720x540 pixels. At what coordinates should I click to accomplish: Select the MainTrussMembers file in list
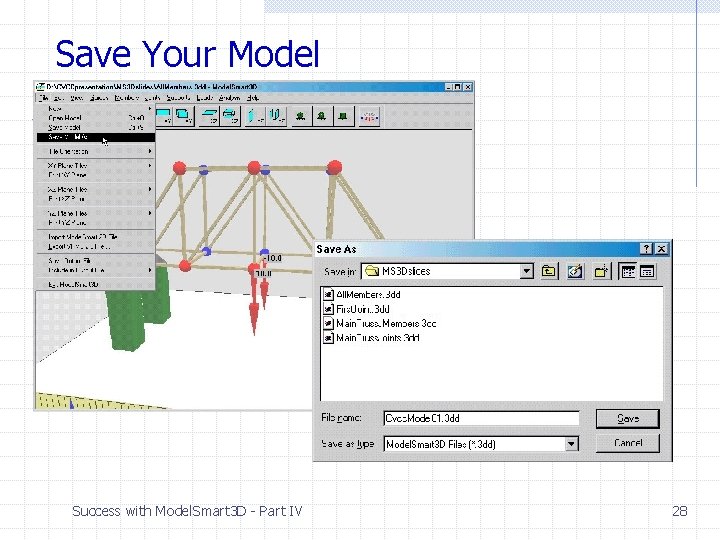[379, 323]
